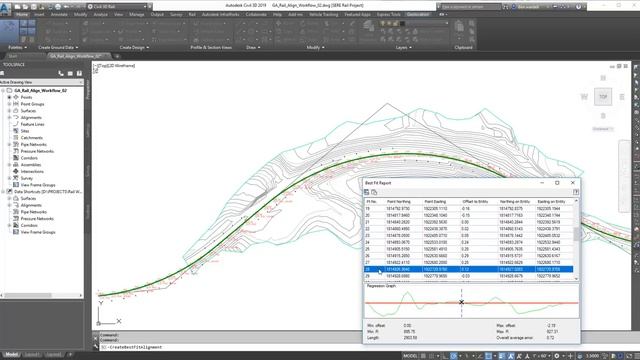Image resolution: width=640 pixels, height=360 pixels.
Task: Click the Autodesk sign-in user icon
Action: pos(513,7)
